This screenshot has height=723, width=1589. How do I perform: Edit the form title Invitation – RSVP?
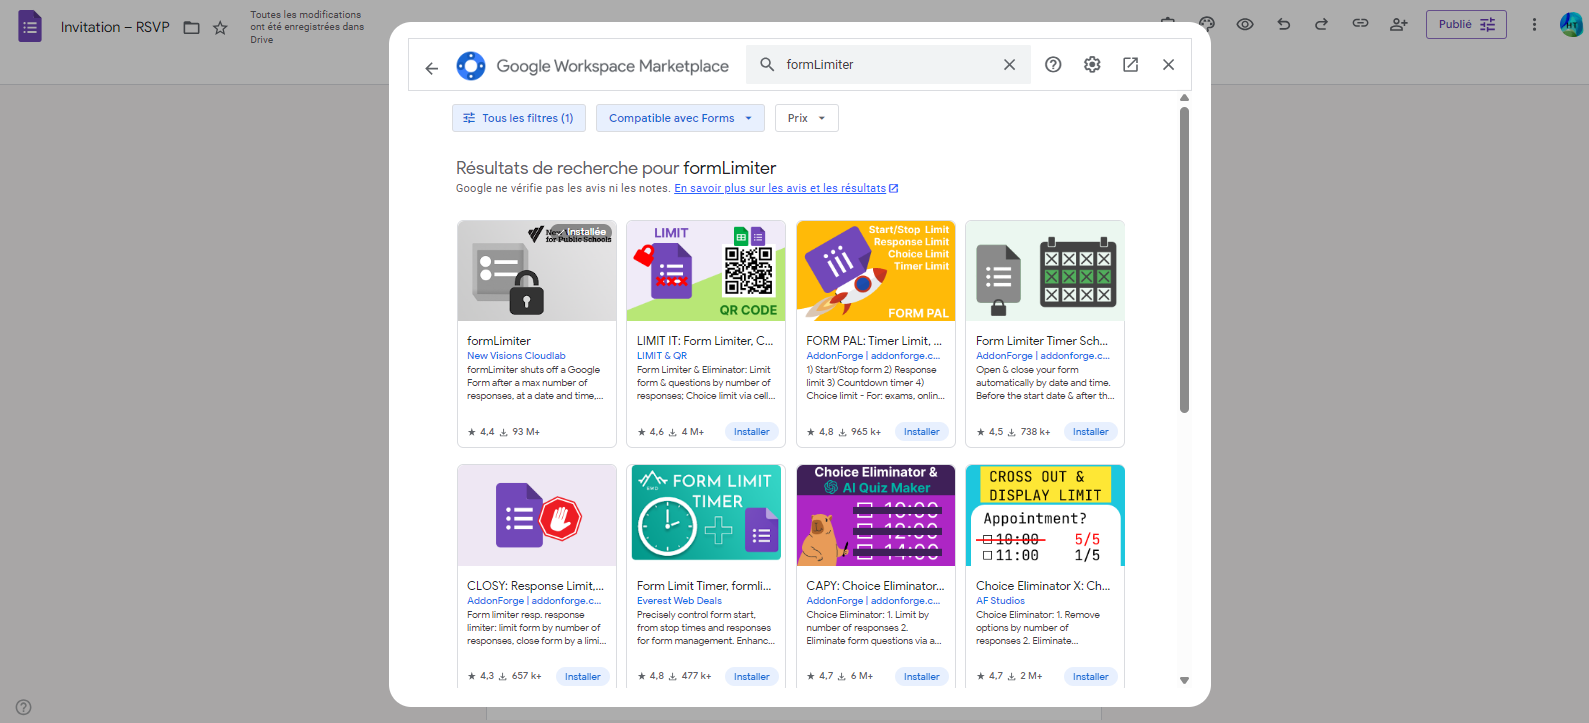click(x=115, y=27)
